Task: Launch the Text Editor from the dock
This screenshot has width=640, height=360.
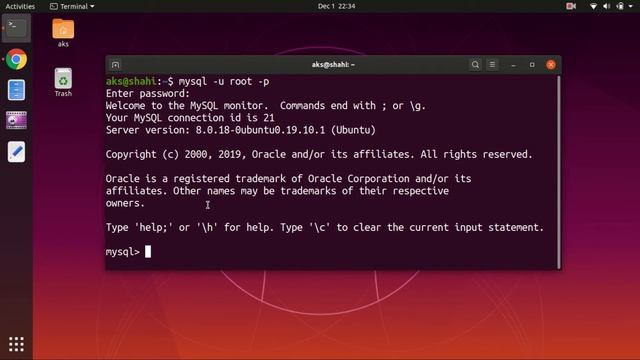Action: (x=16, y=152)
